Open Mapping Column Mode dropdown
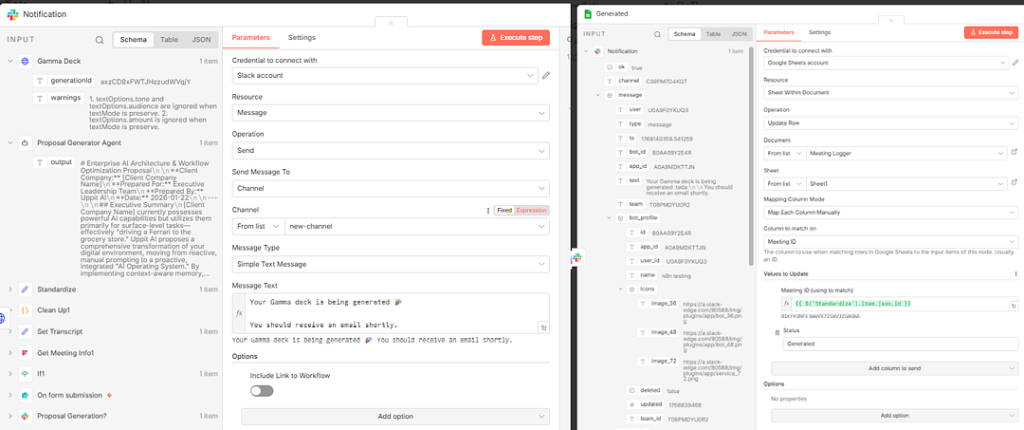 tap(890, 212)
